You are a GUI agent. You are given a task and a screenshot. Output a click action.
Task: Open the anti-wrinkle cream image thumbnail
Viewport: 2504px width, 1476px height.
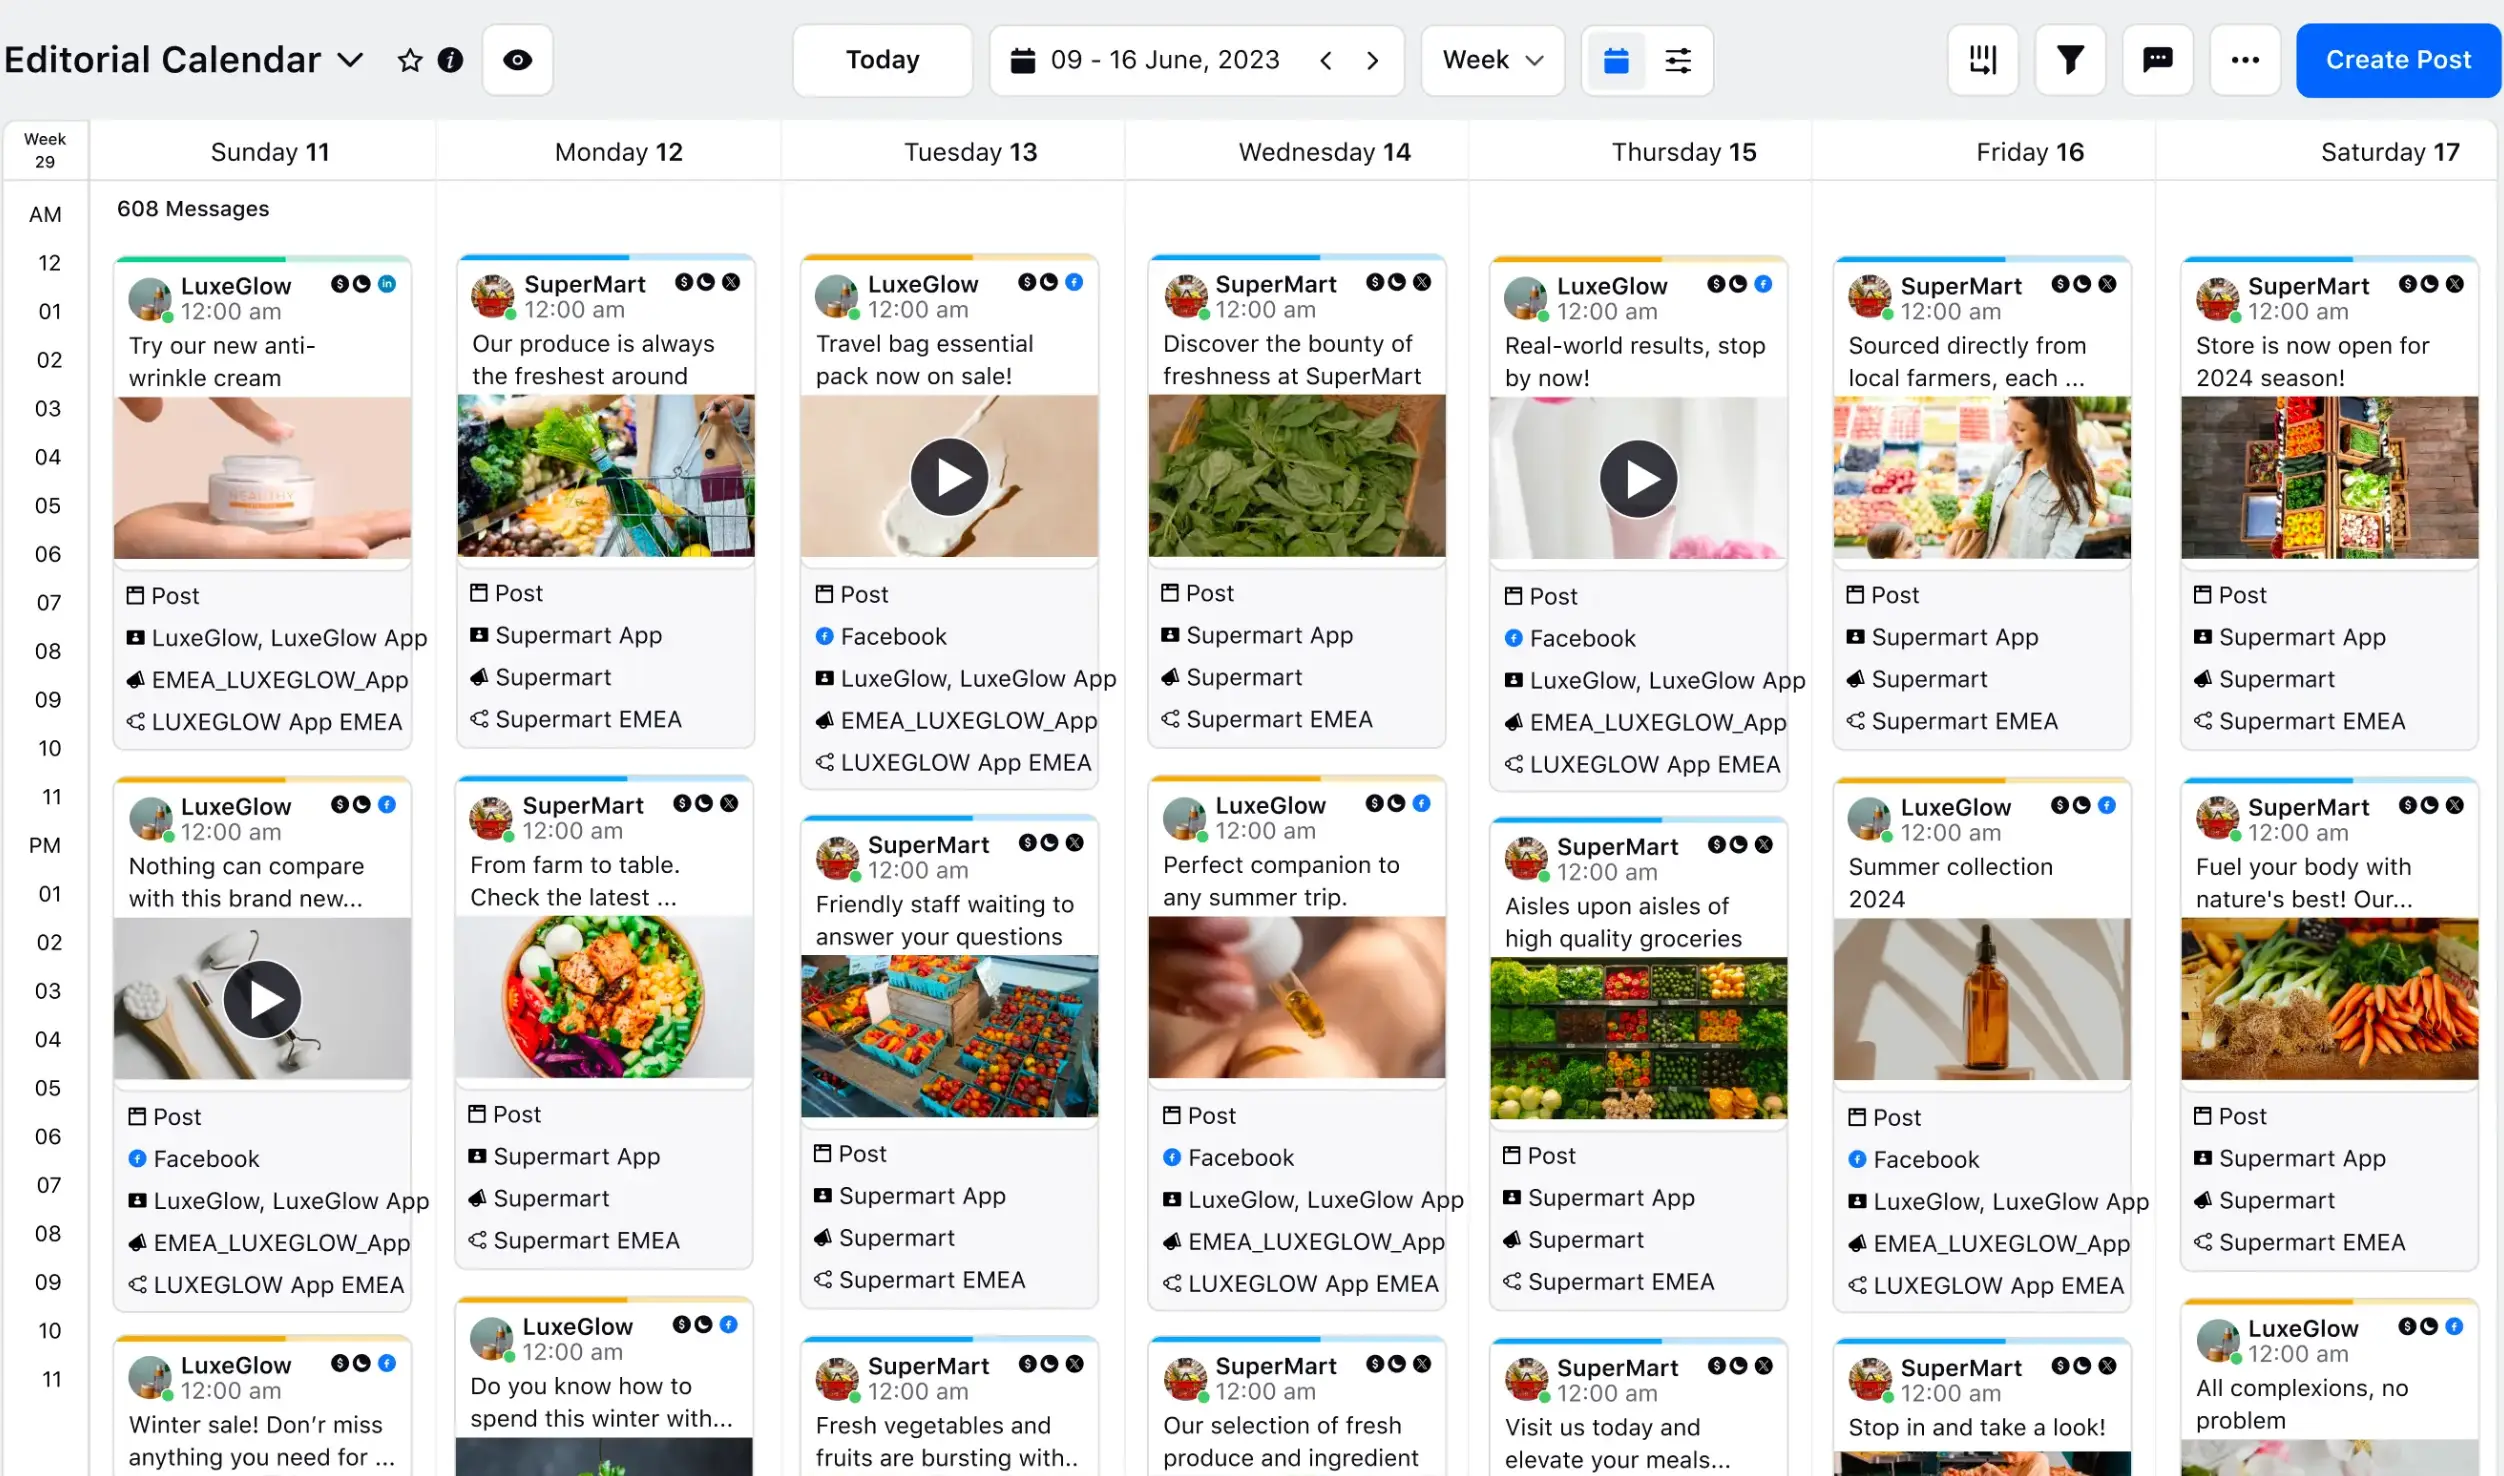(x=262, y=478)
